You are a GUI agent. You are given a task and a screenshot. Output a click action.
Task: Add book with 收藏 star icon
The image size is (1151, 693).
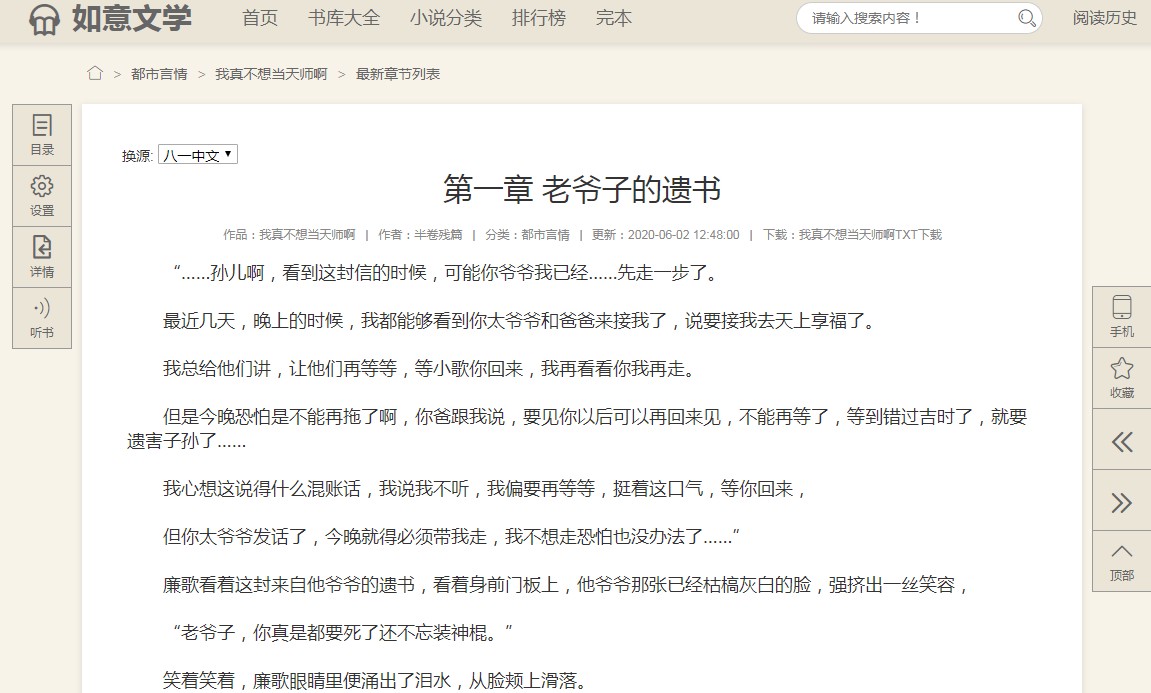(1121, 377)
